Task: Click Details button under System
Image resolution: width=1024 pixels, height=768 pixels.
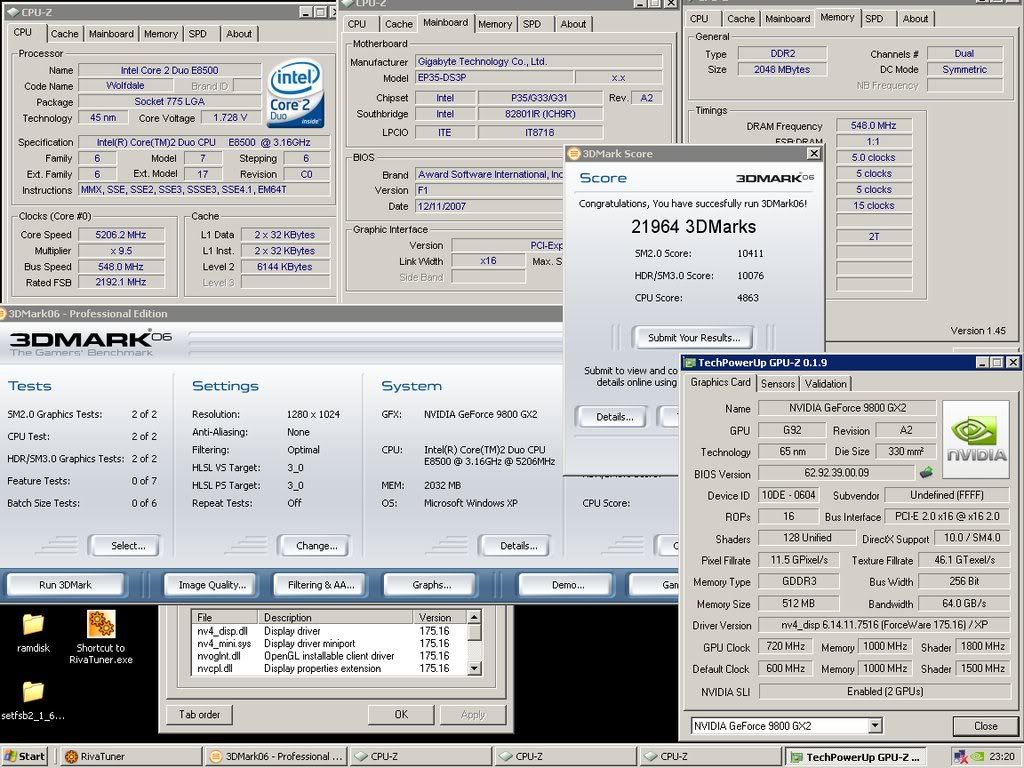Action: 515,545
